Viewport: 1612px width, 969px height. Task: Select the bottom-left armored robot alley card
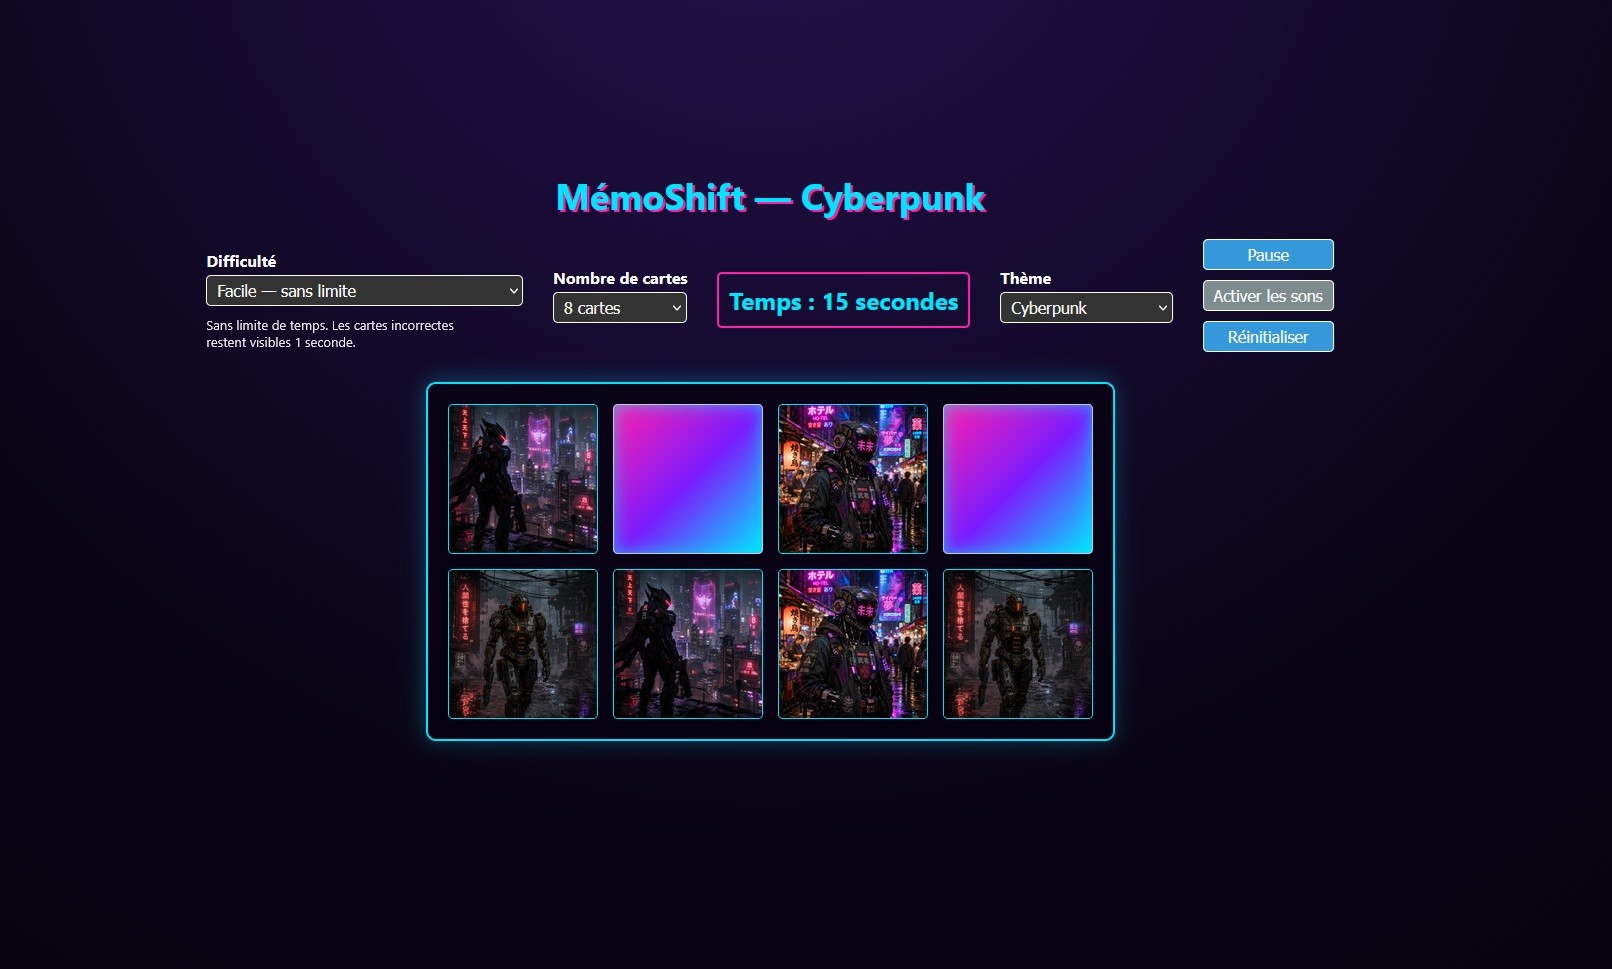[523, 644]
